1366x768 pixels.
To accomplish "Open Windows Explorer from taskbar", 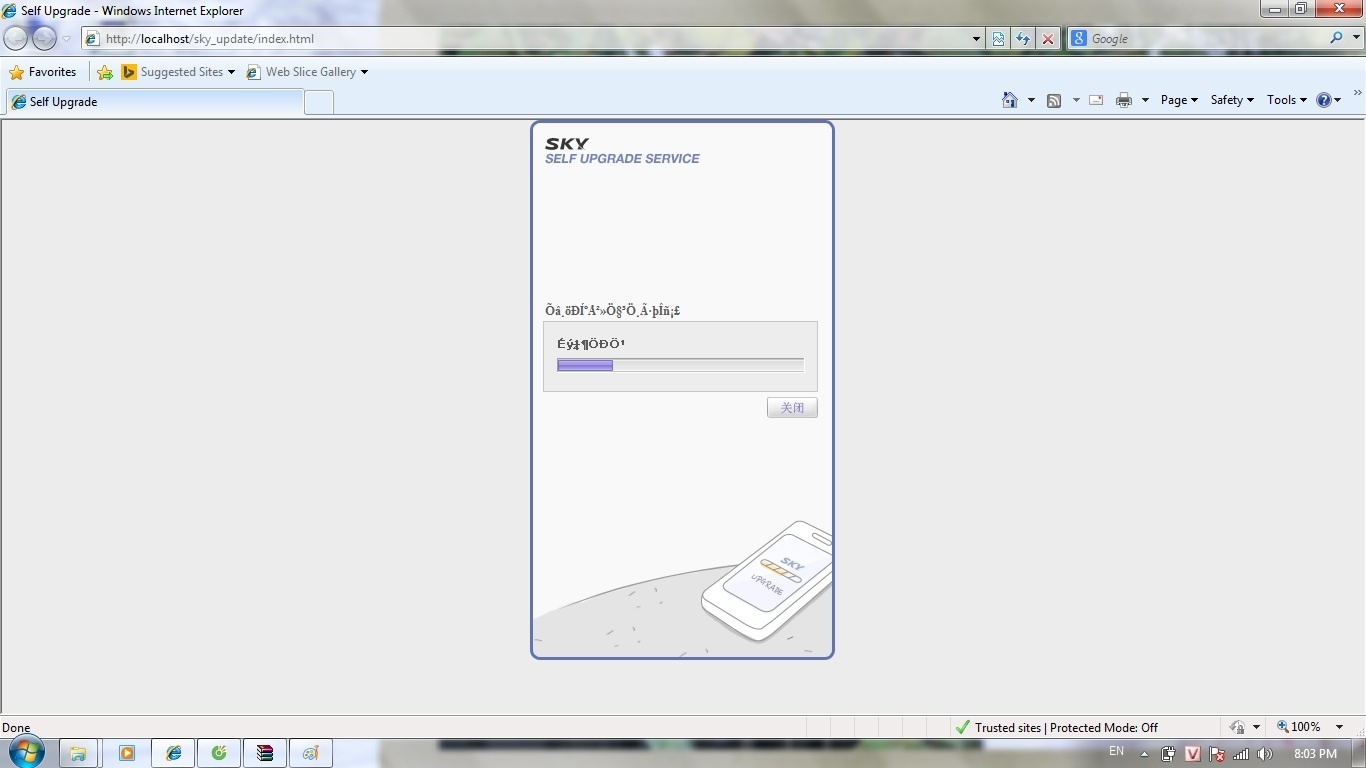I will click(78, 753).
